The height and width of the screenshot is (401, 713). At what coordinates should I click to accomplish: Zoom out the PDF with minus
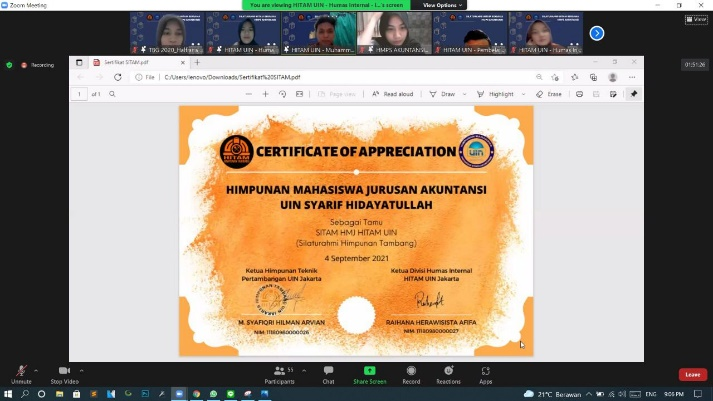pos(248,94)
